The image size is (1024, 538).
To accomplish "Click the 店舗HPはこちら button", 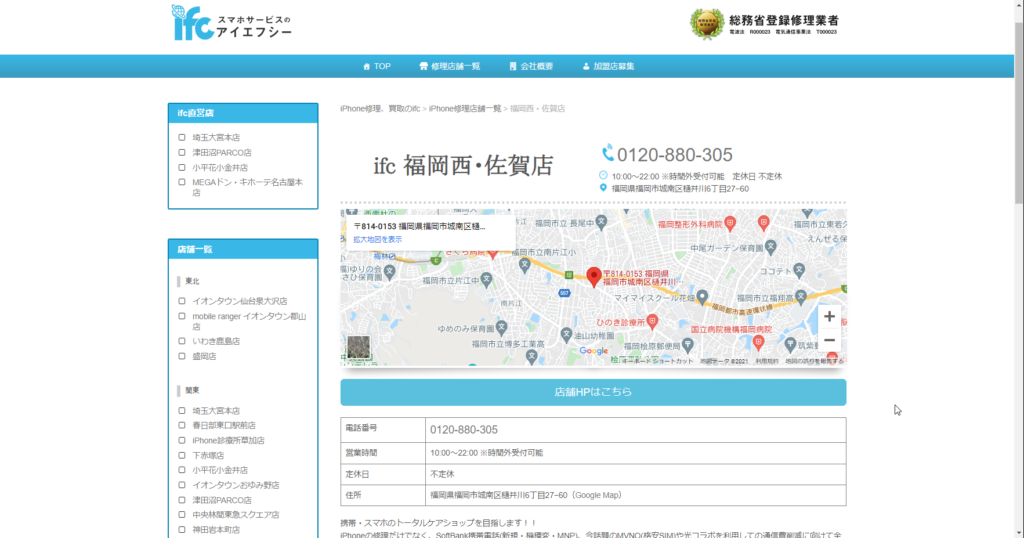I will click(x=593, y=392).
